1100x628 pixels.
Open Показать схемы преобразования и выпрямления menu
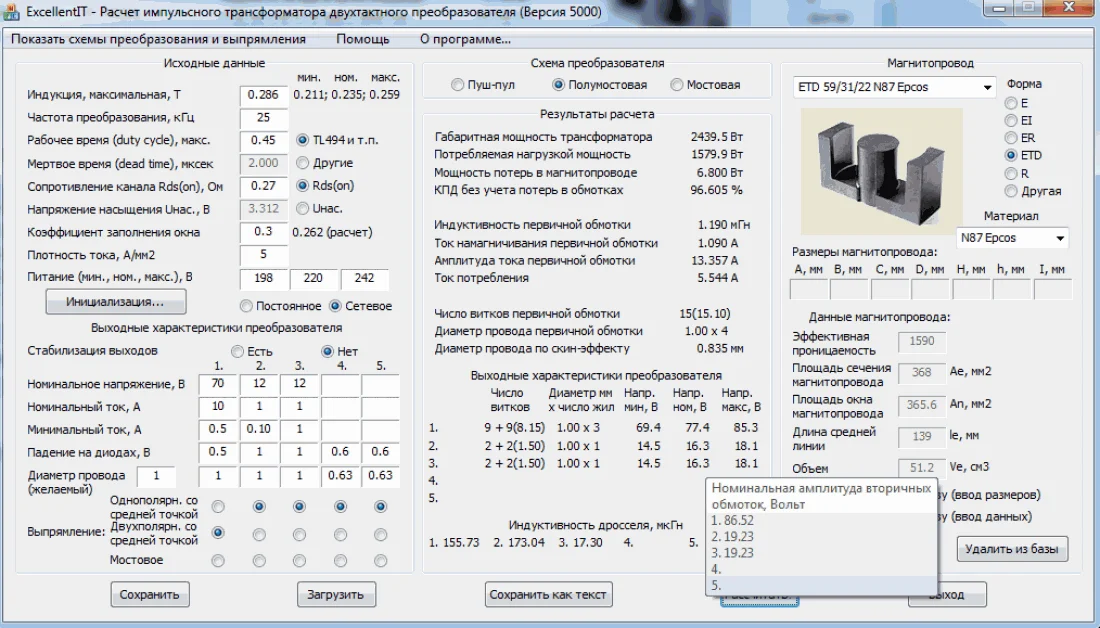[x=160, y=40]
